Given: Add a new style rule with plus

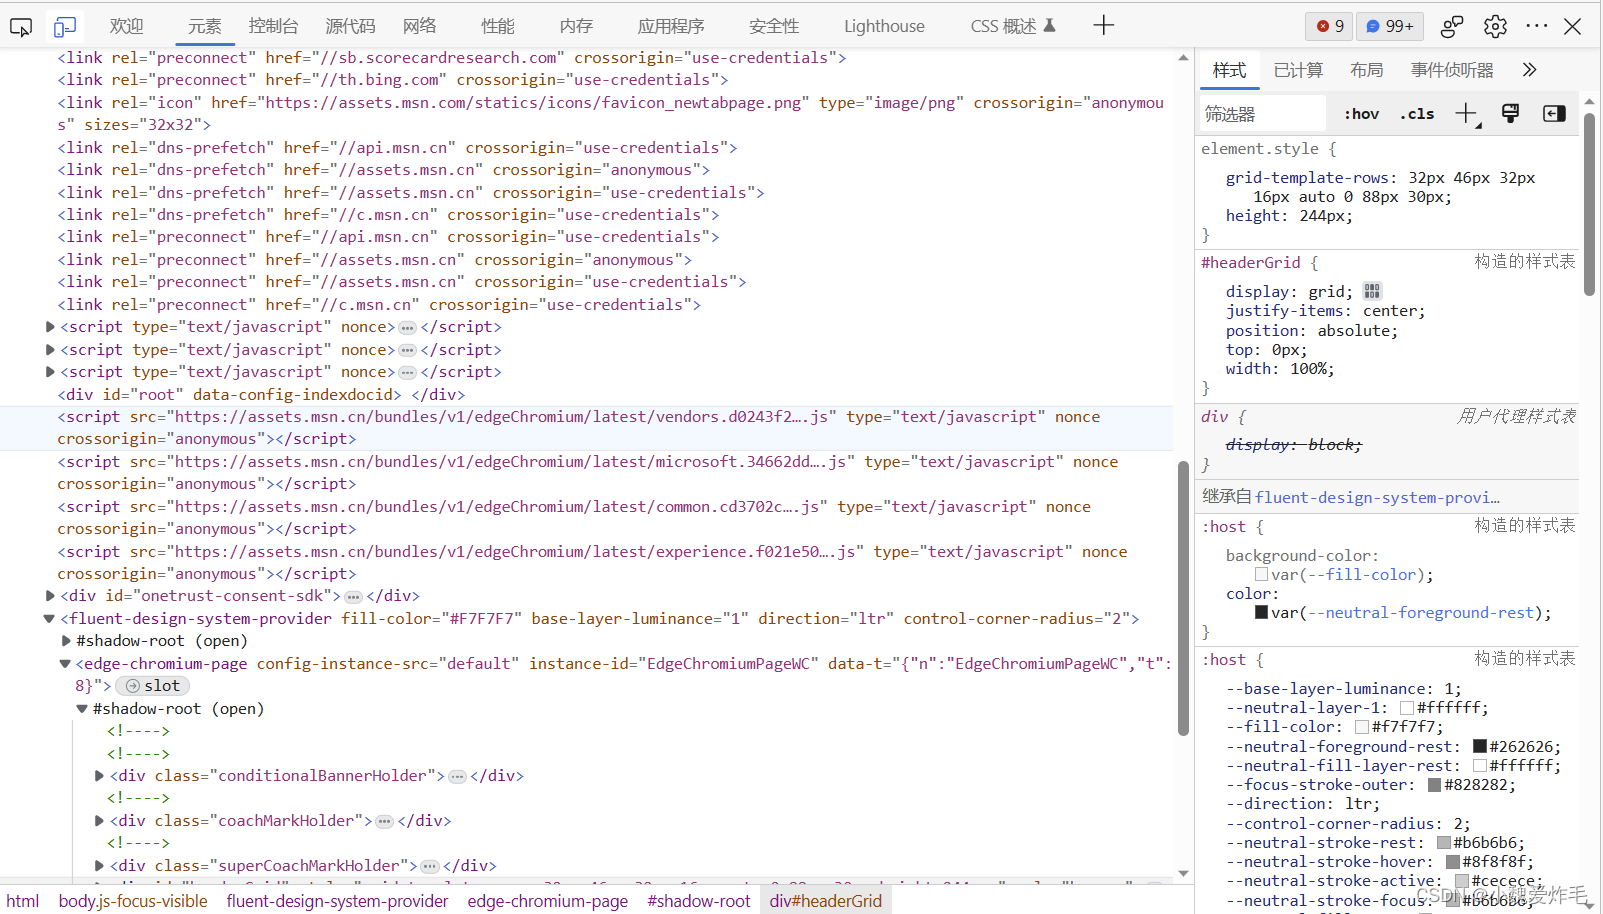Looking at the screenshot, I should 1467,114.
